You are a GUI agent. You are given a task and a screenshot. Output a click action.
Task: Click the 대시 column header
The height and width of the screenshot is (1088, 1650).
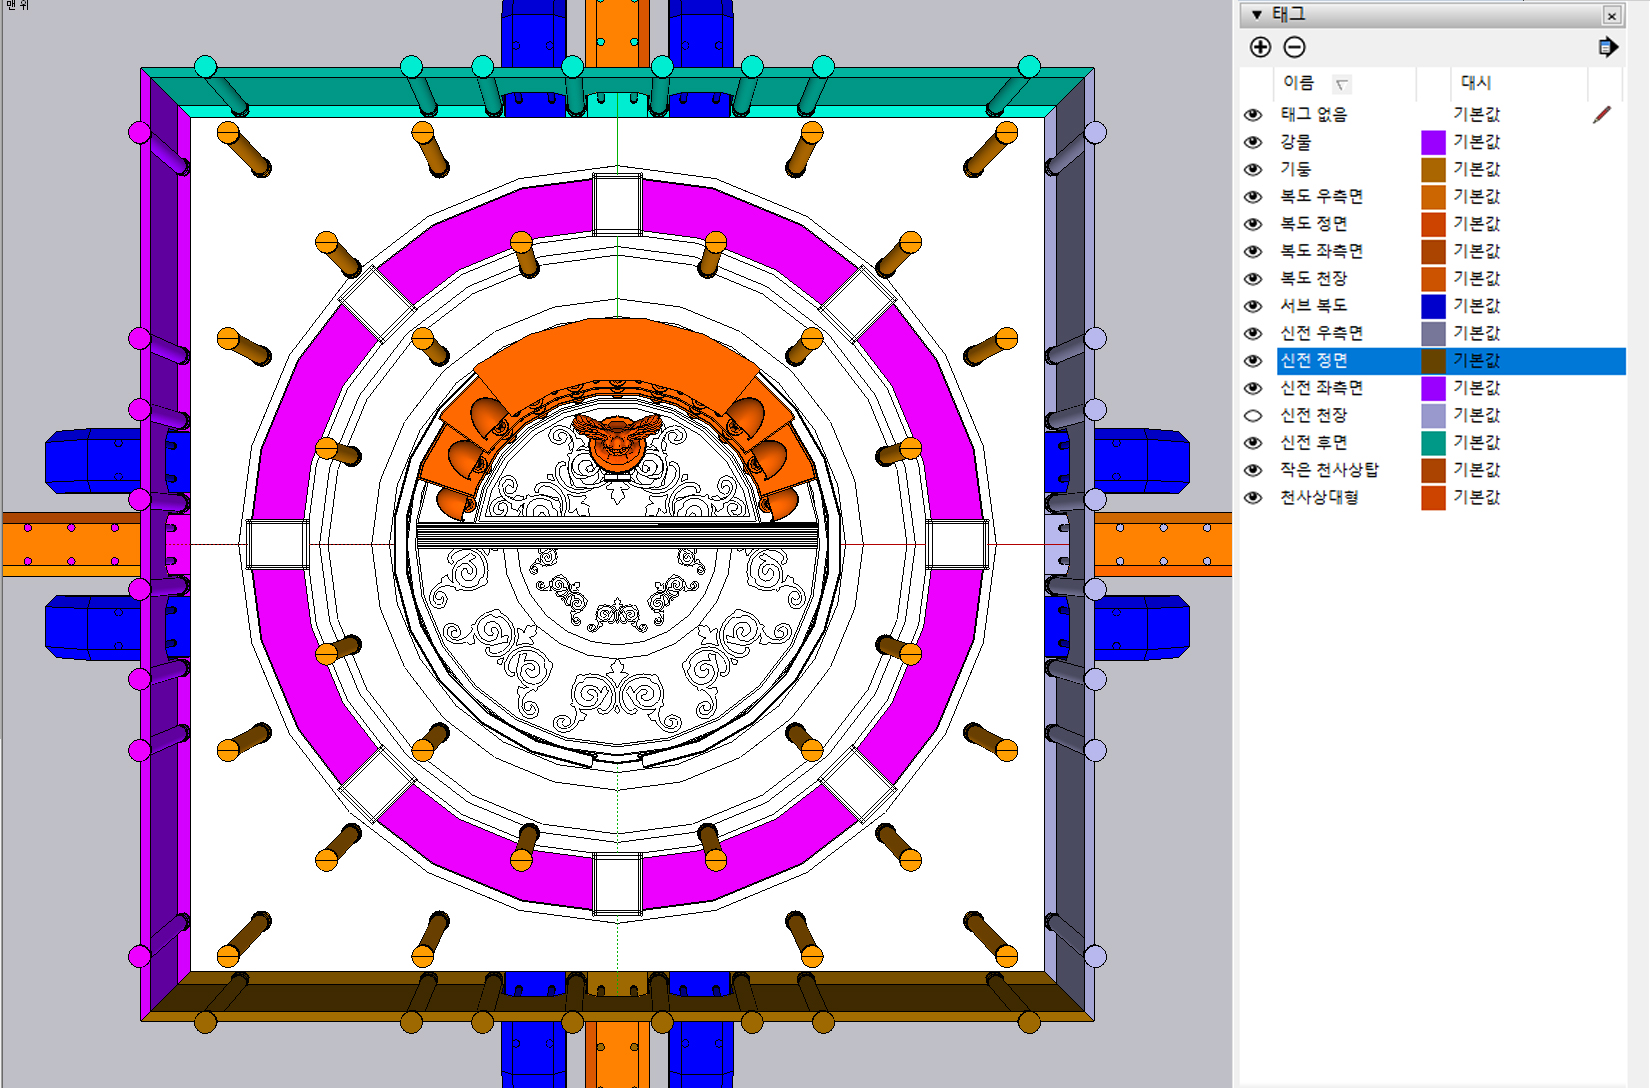(x=1476, y=83)
